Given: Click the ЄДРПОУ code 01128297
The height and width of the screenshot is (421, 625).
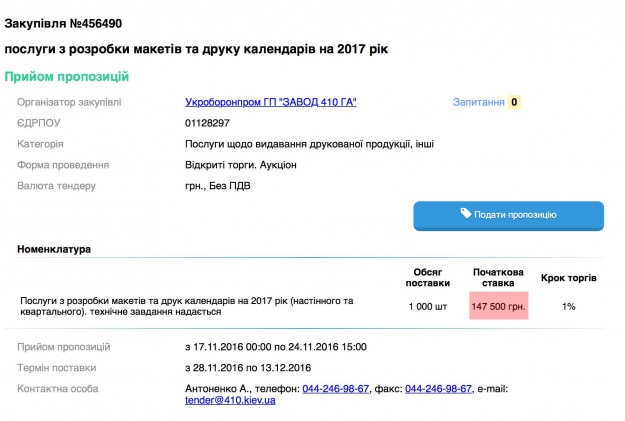Looking at the screenshot, I should coord(208,123).
